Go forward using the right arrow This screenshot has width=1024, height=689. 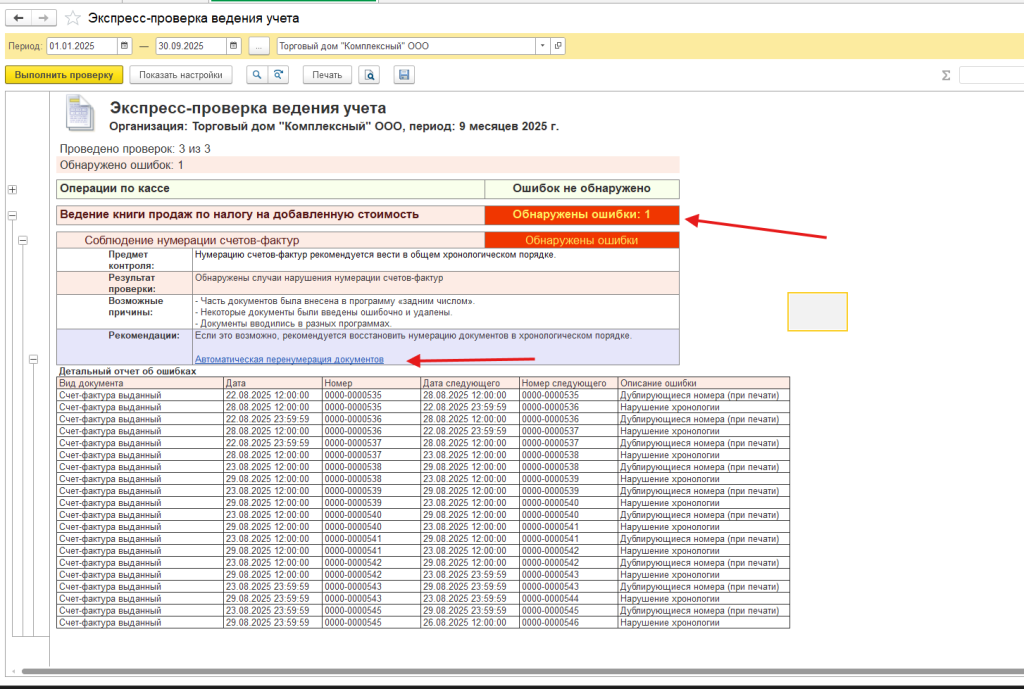(x=42, y=18)
